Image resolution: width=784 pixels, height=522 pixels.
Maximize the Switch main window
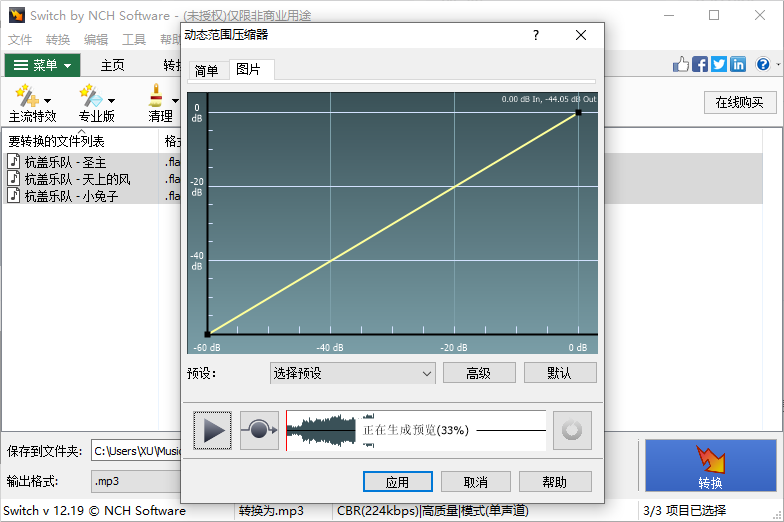tap(714, 15)
